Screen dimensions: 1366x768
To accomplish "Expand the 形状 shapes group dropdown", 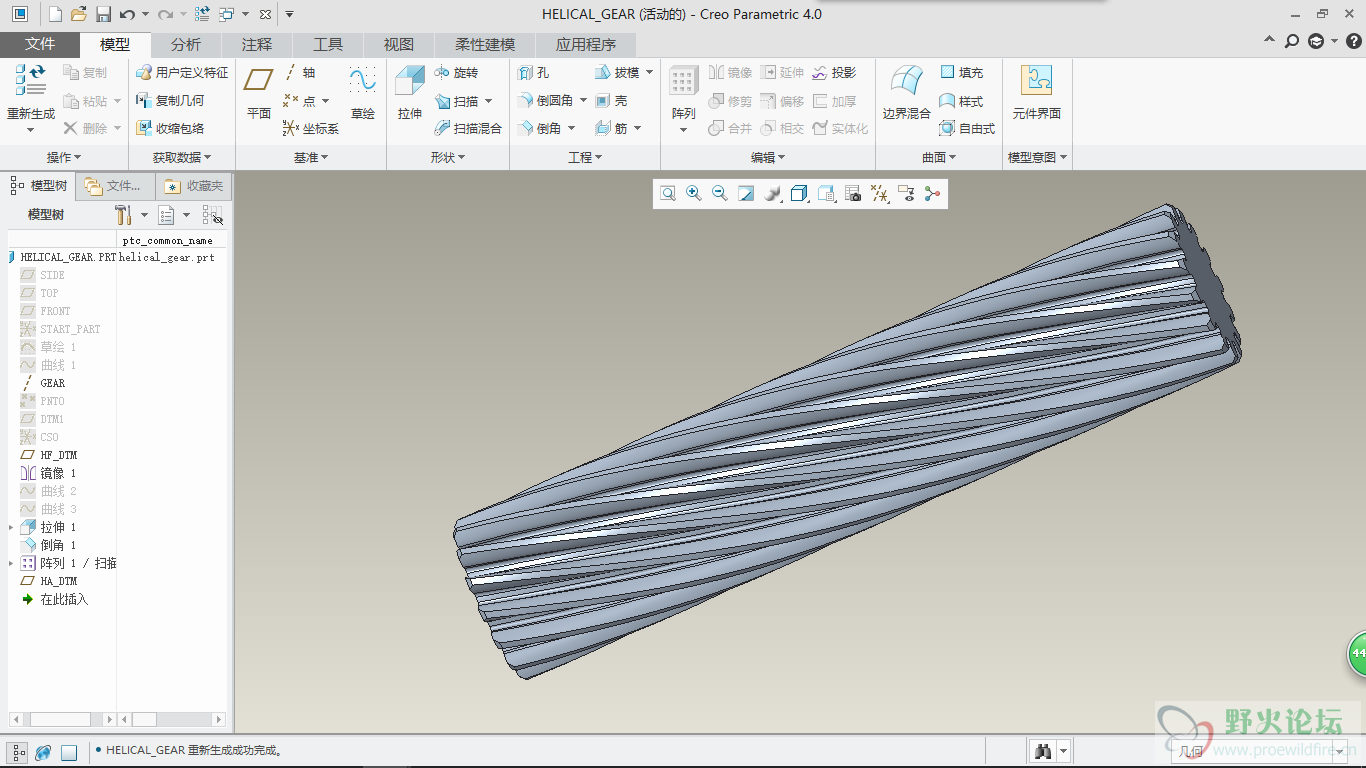I will click(448, 157).
